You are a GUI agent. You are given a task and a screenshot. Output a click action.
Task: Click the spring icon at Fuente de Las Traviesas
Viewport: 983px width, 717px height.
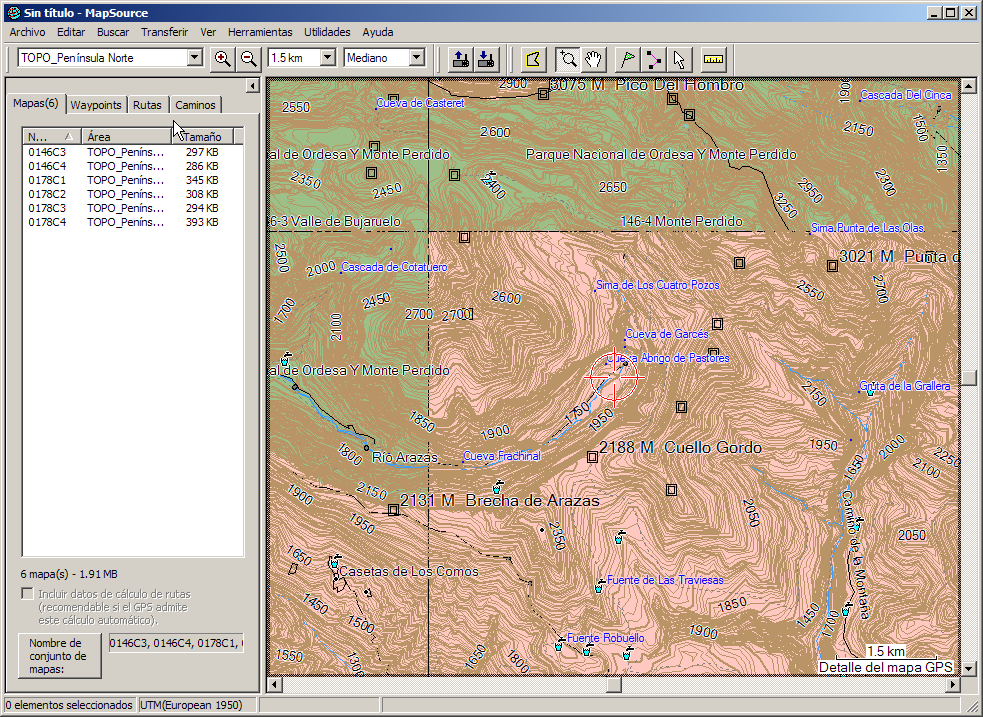click(599, 587)
